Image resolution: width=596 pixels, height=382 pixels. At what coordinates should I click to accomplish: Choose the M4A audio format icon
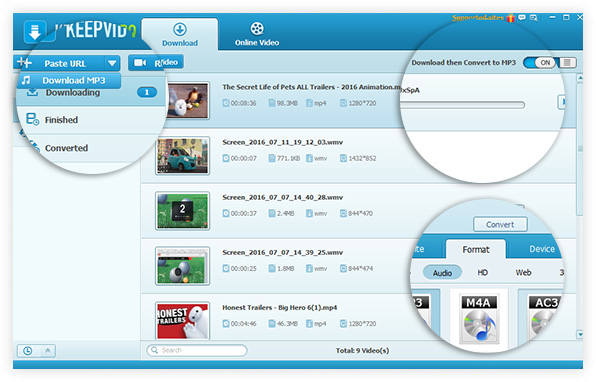479,319
